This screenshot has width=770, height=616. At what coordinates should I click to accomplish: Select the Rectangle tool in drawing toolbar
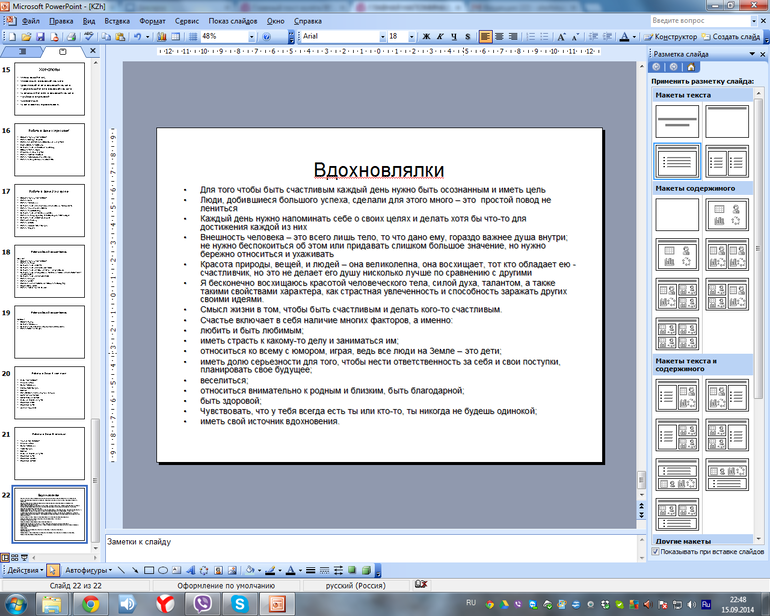point(148,570)
